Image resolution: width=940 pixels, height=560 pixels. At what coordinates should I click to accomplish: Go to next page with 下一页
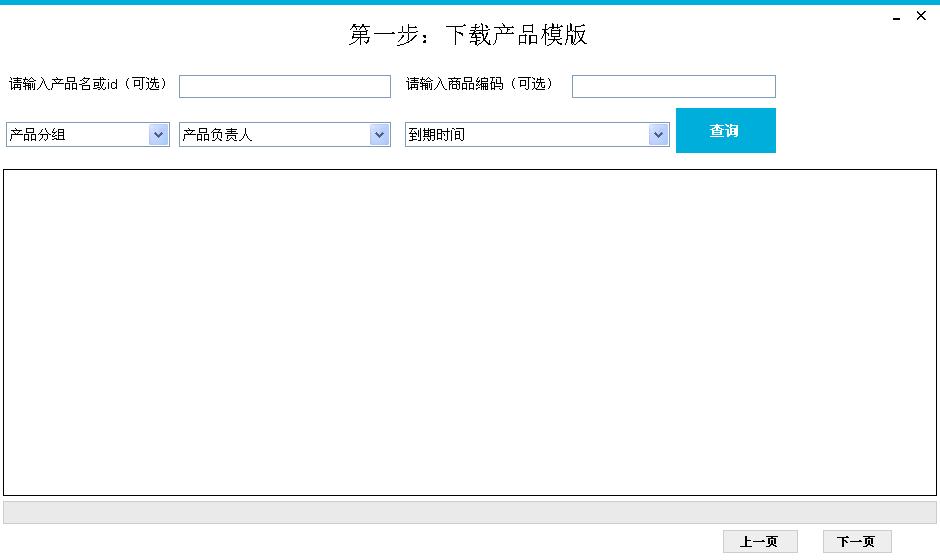coord(856,542)
